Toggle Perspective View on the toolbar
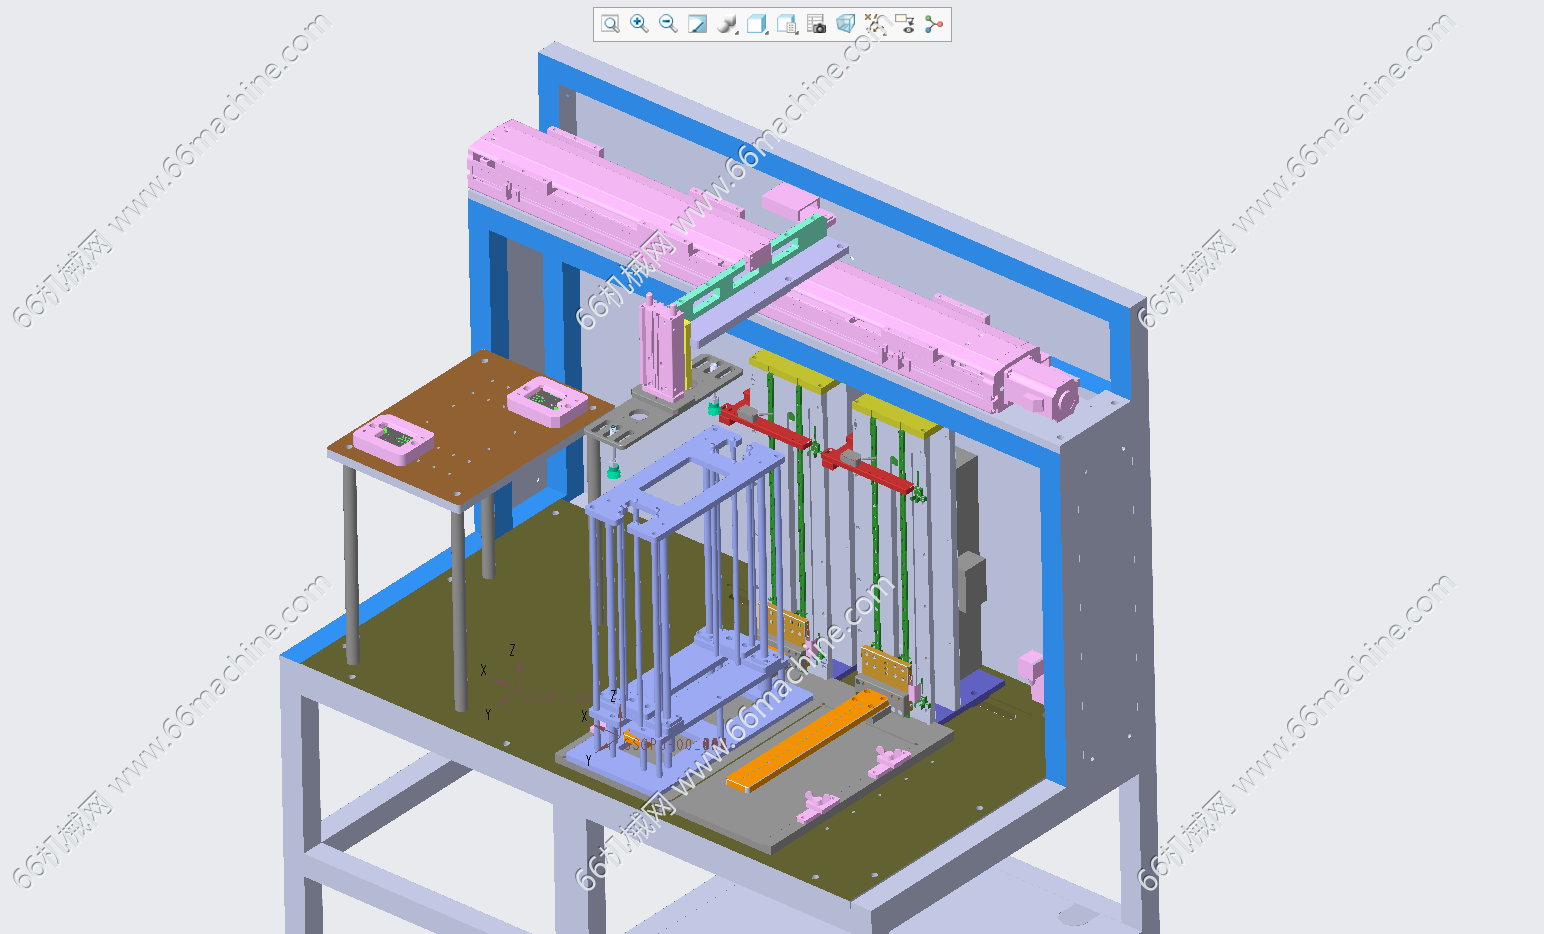The width and height of the screenshot is (1544, 934). (845, 24)
